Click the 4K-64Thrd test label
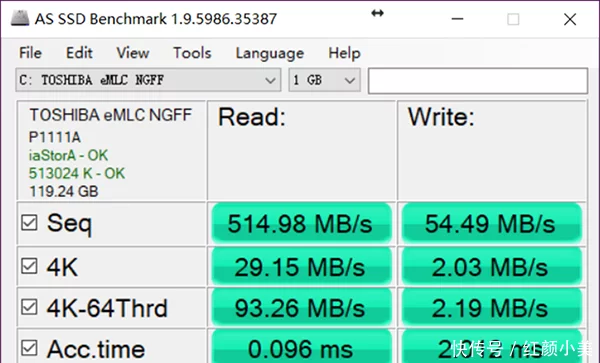The height and width of the screenshot is (363, 600). (x=107, y=308)
